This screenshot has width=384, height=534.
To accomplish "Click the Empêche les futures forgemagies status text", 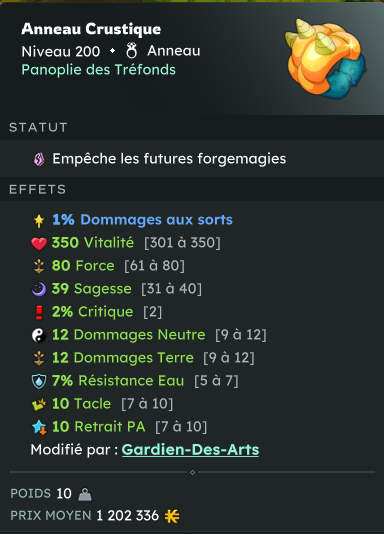I will click(x=169, y=159).
